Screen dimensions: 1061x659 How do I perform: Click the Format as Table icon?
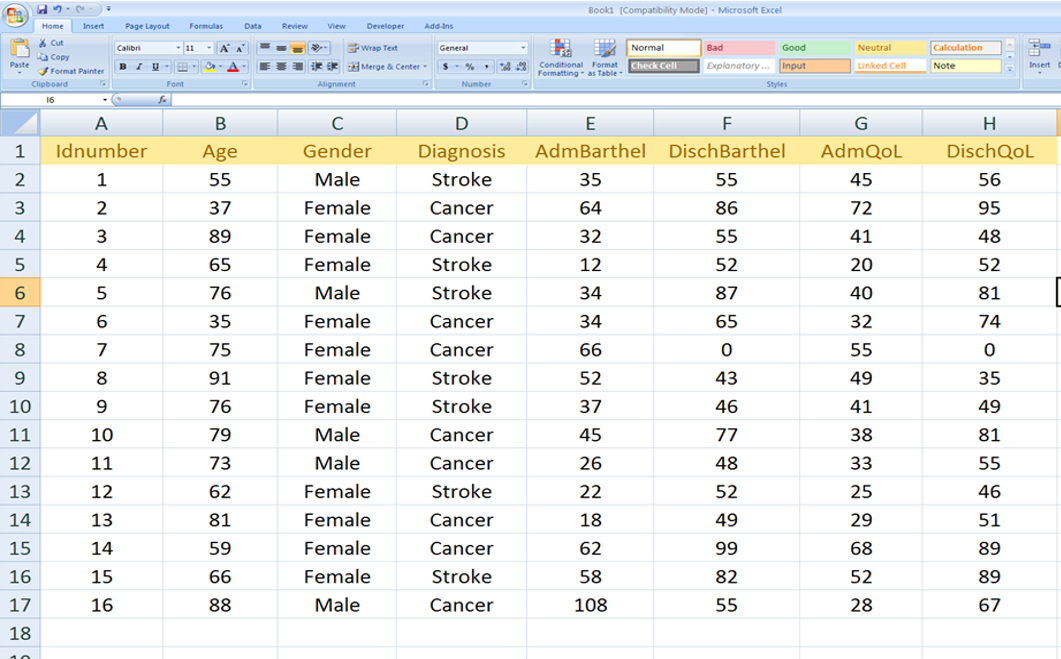pos(605,58)
